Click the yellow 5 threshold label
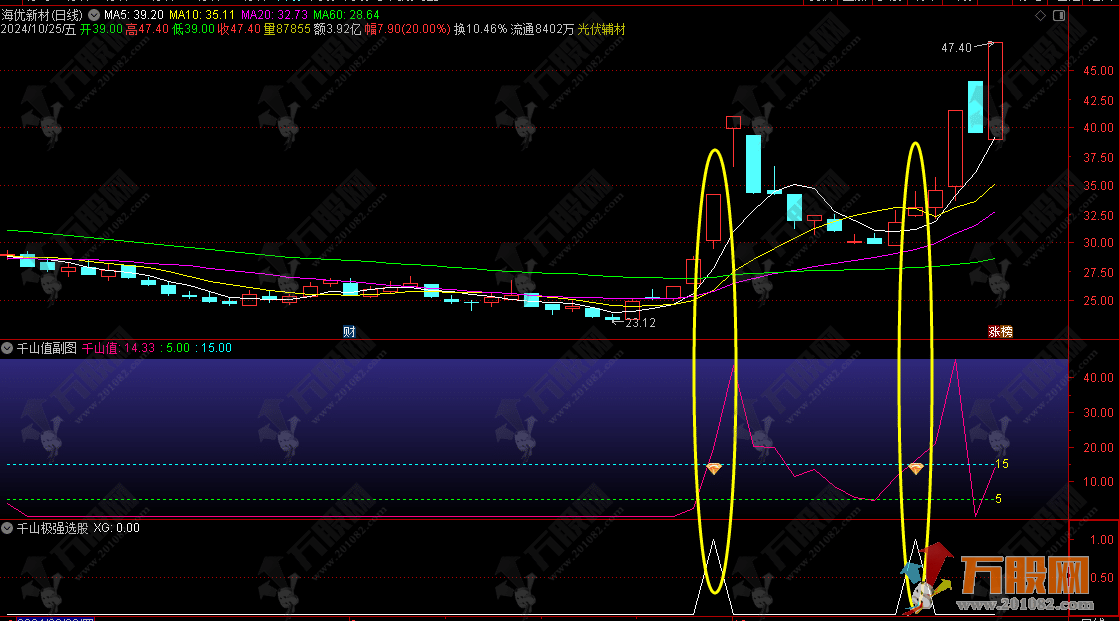The image size is (1120, 621). point(999,499)
